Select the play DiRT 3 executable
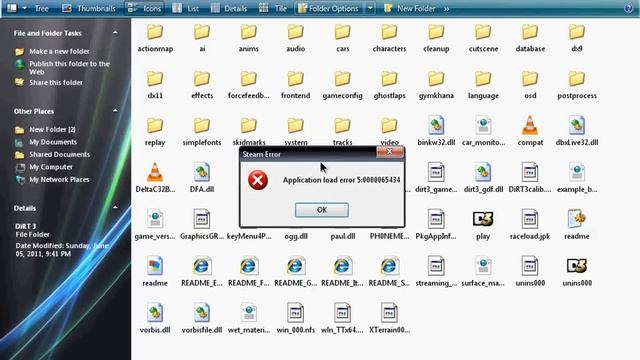 click(x=483, y=226)
